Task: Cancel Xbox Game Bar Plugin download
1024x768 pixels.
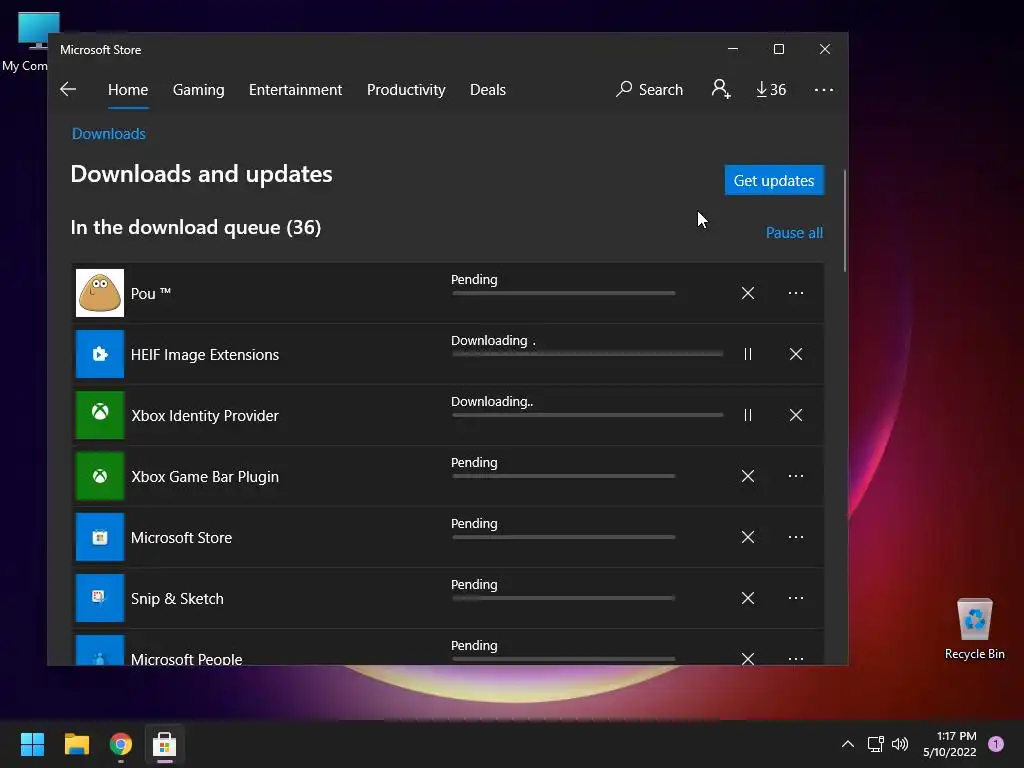Action: tap(748, 476)
